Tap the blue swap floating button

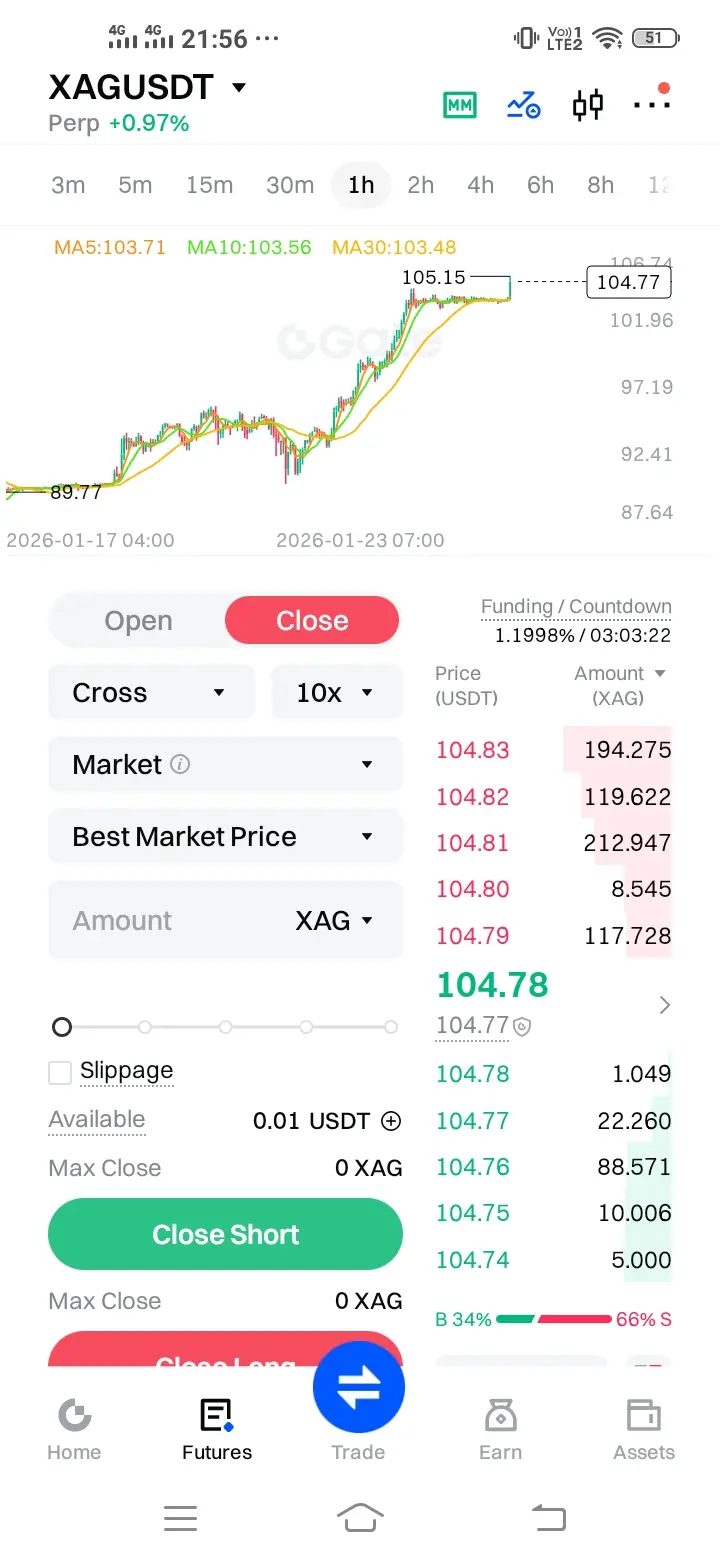pos(358,1388)
